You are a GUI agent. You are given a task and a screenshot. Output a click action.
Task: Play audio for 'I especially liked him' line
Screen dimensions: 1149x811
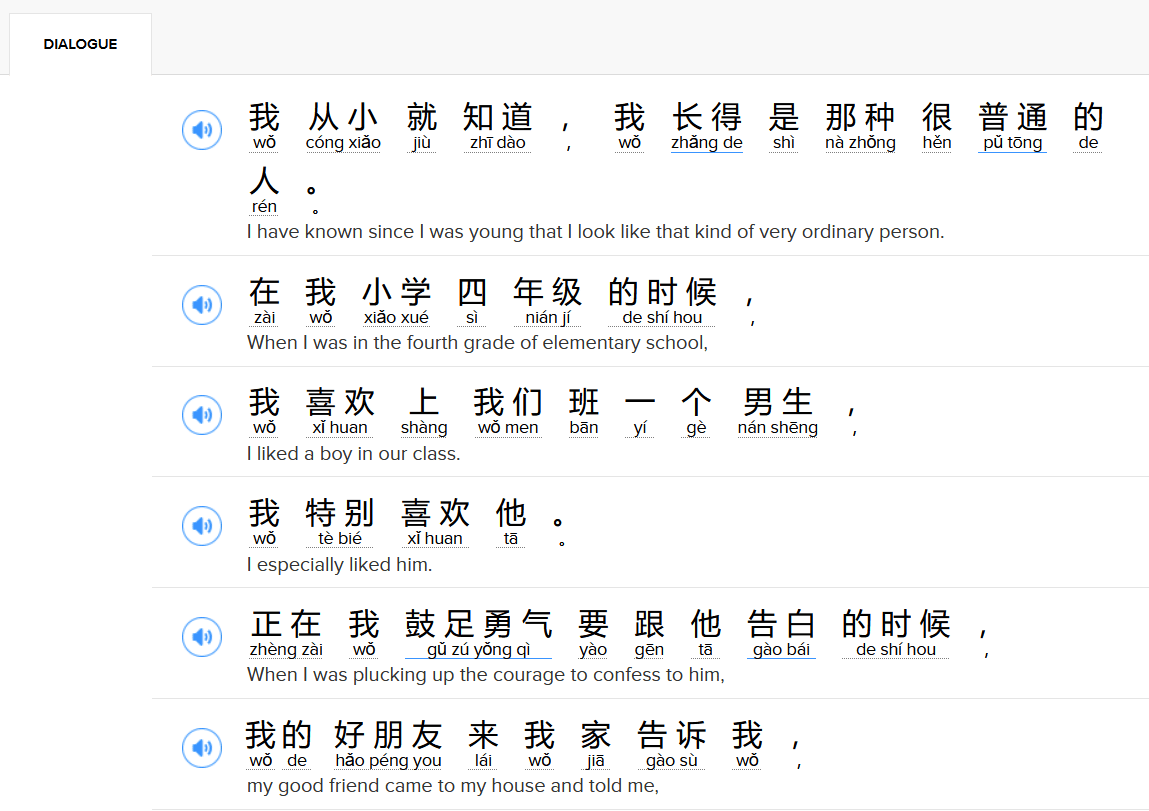point(202,526)
